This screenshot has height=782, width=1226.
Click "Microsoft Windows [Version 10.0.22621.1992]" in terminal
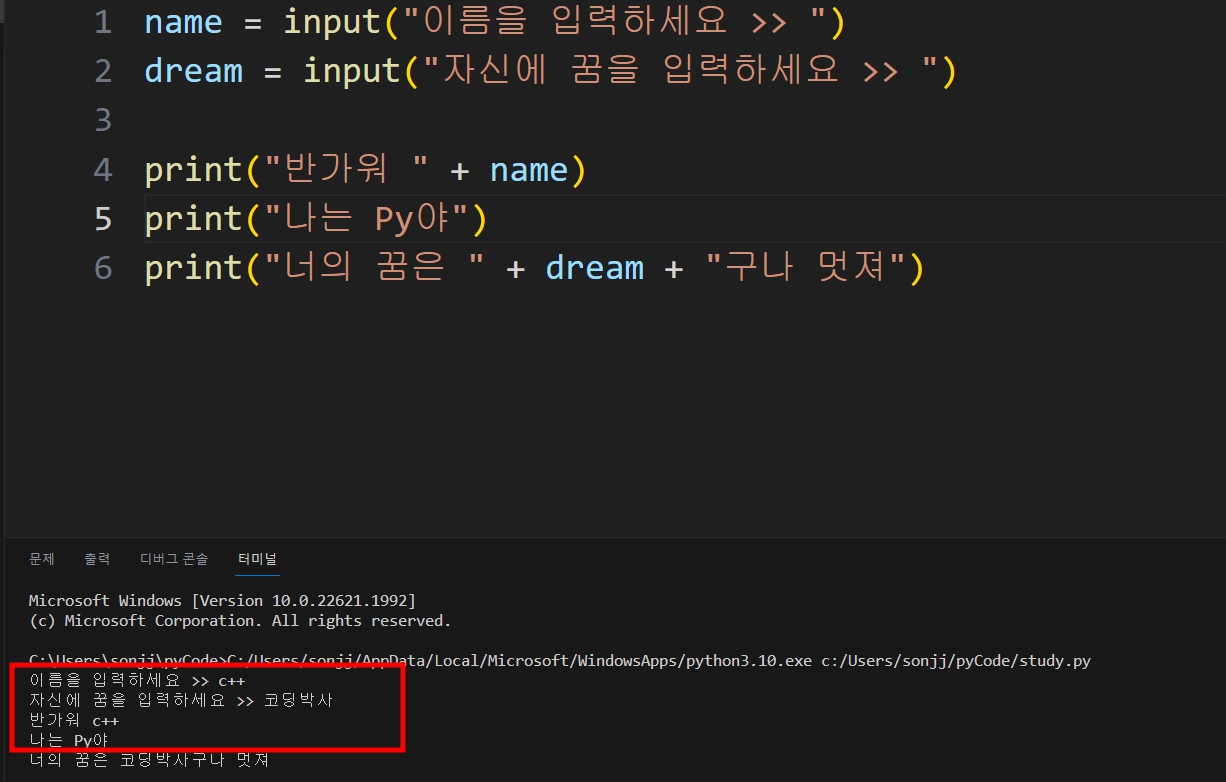[x=222, y=601]
